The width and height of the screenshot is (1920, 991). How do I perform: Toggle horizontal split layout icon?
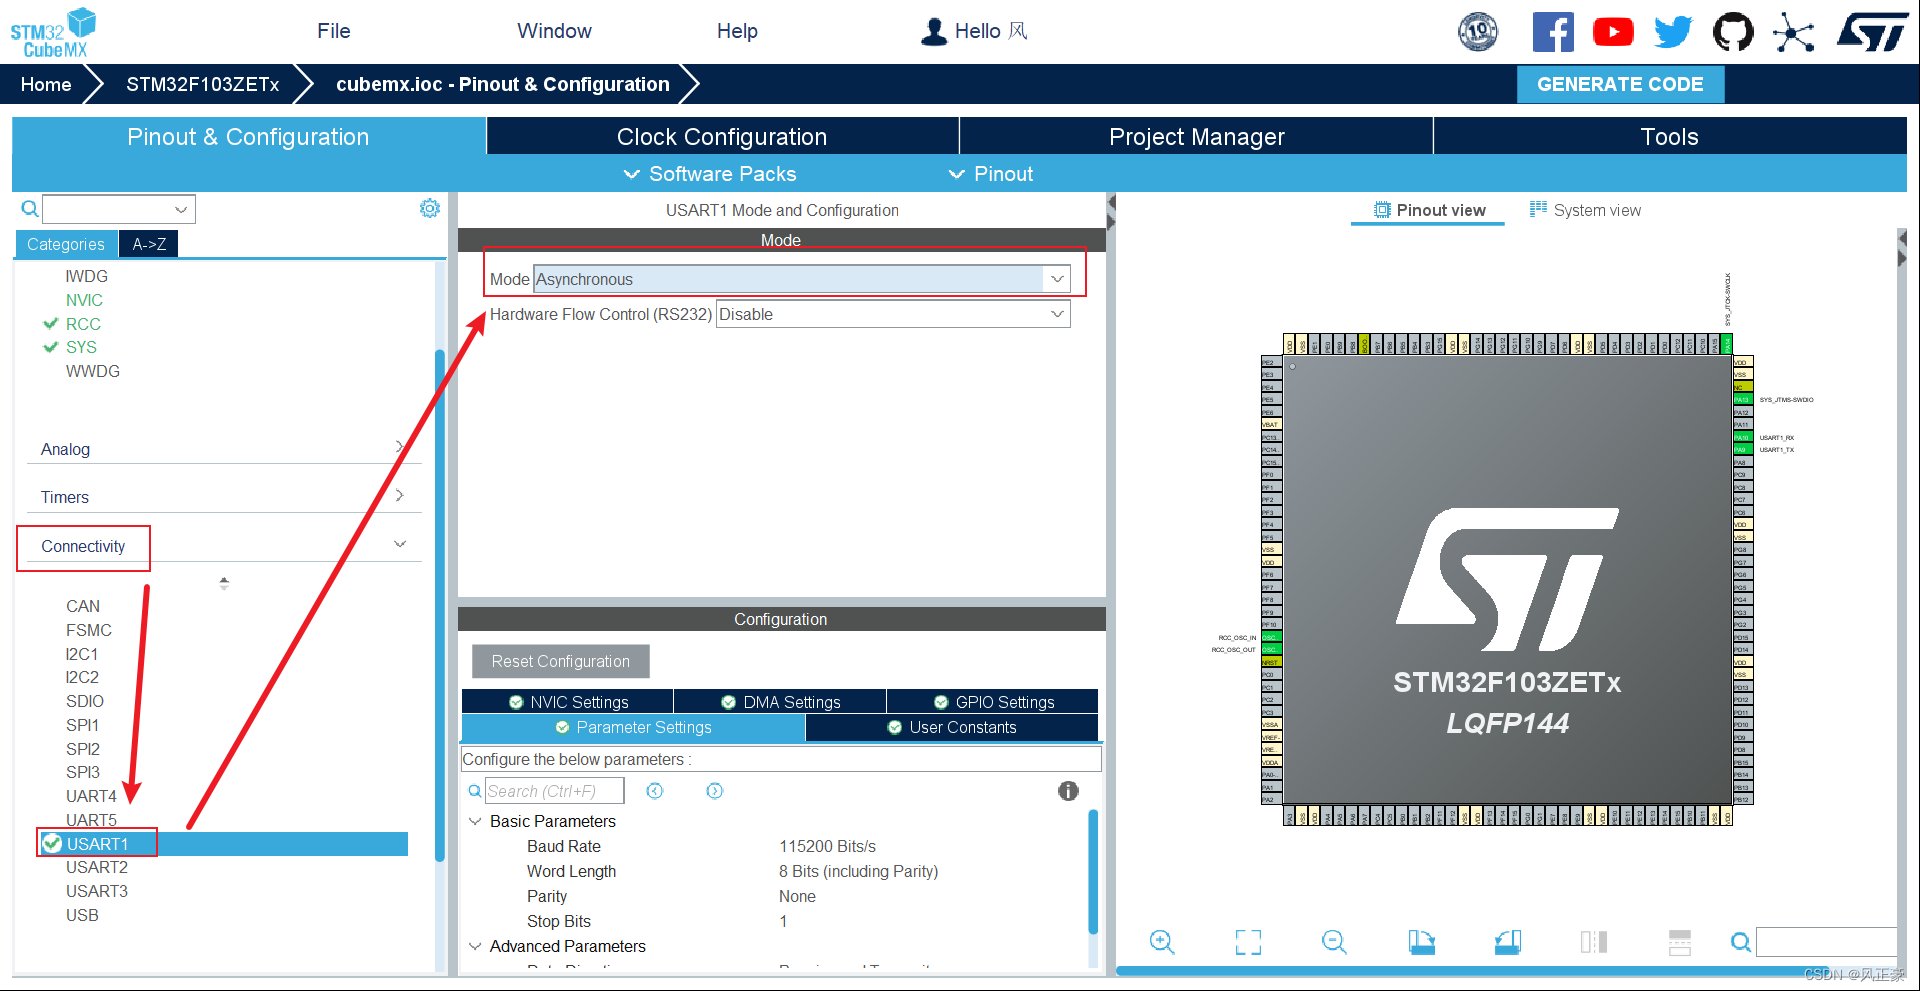click(x=1680, y=942)
